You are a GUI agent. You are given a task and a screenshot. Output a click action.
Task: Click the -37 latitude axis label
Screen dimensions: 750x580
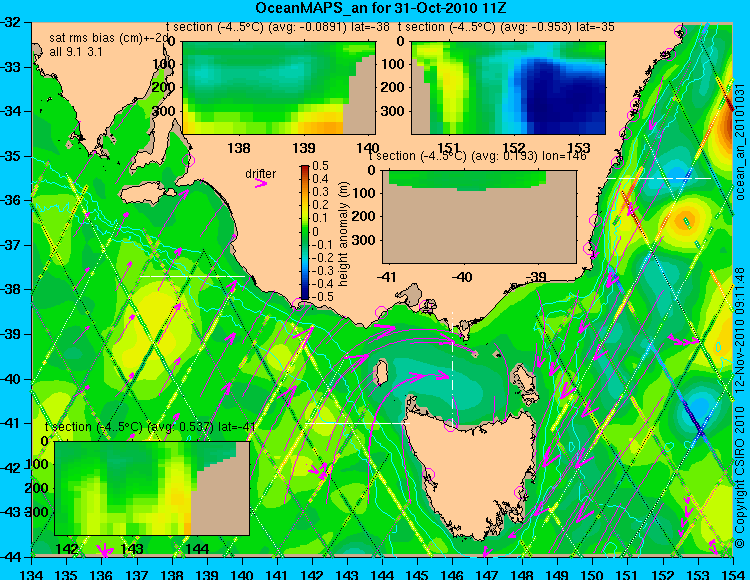coord(10,245)
